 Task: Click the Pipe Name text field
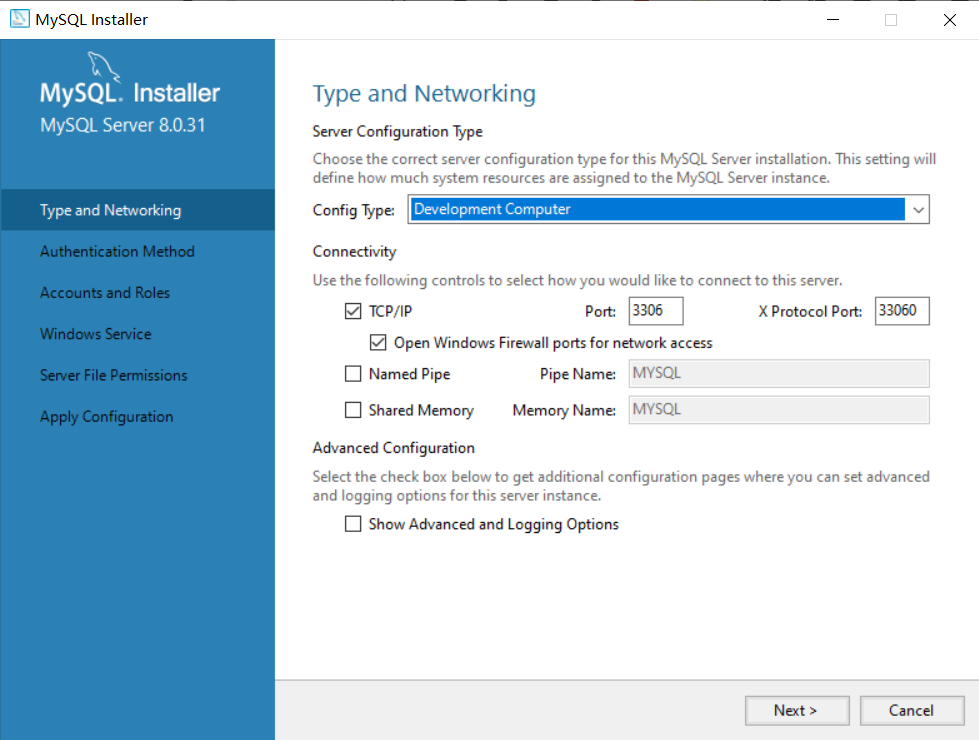(778, 373)
